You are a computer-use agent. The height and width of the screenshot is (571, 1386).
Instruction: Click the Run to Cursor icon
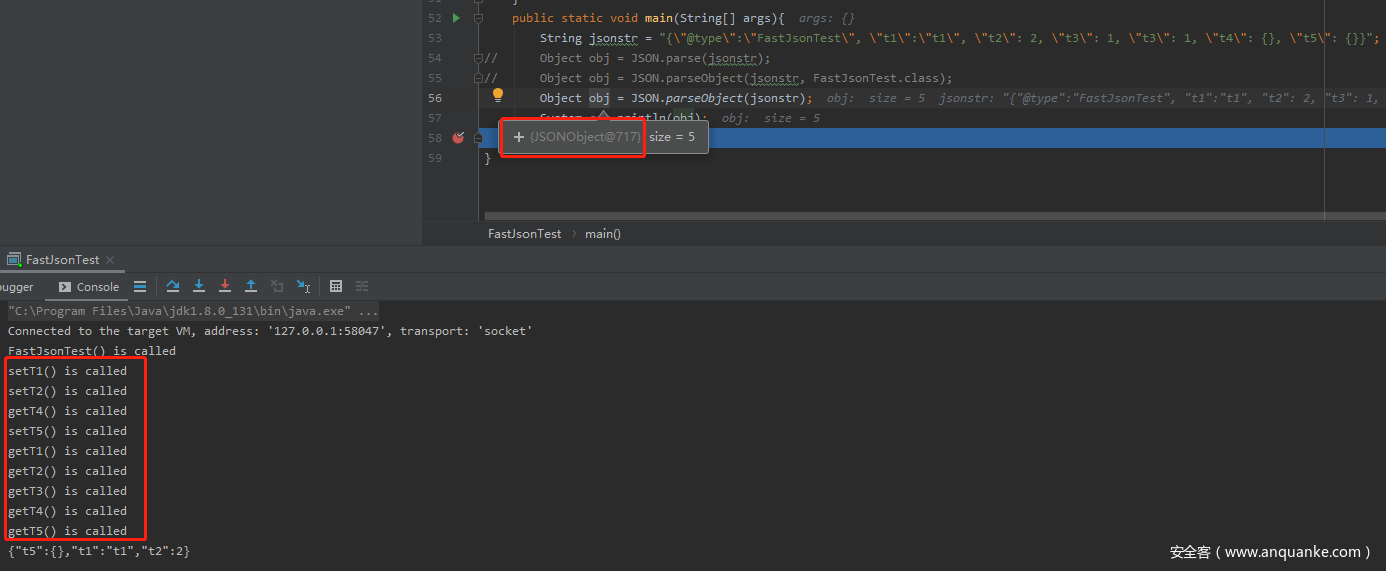(x=303, y=286)
